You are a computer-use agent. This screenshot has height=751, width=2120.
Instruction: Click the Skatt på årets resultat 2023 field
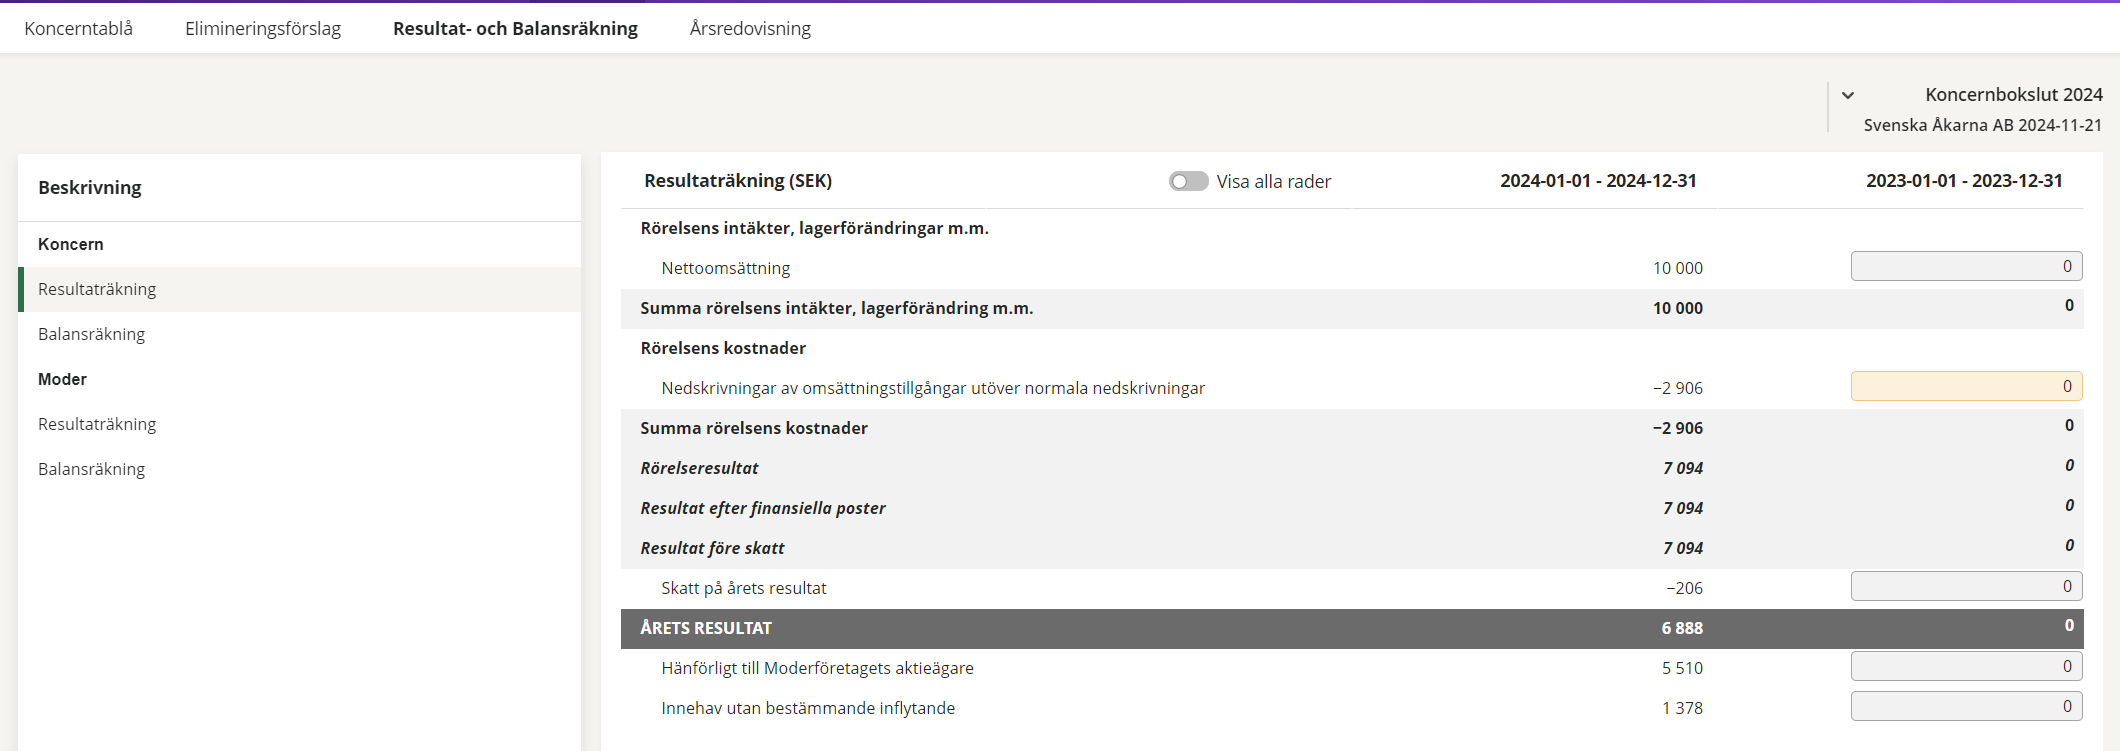[x=1966, y=586]
